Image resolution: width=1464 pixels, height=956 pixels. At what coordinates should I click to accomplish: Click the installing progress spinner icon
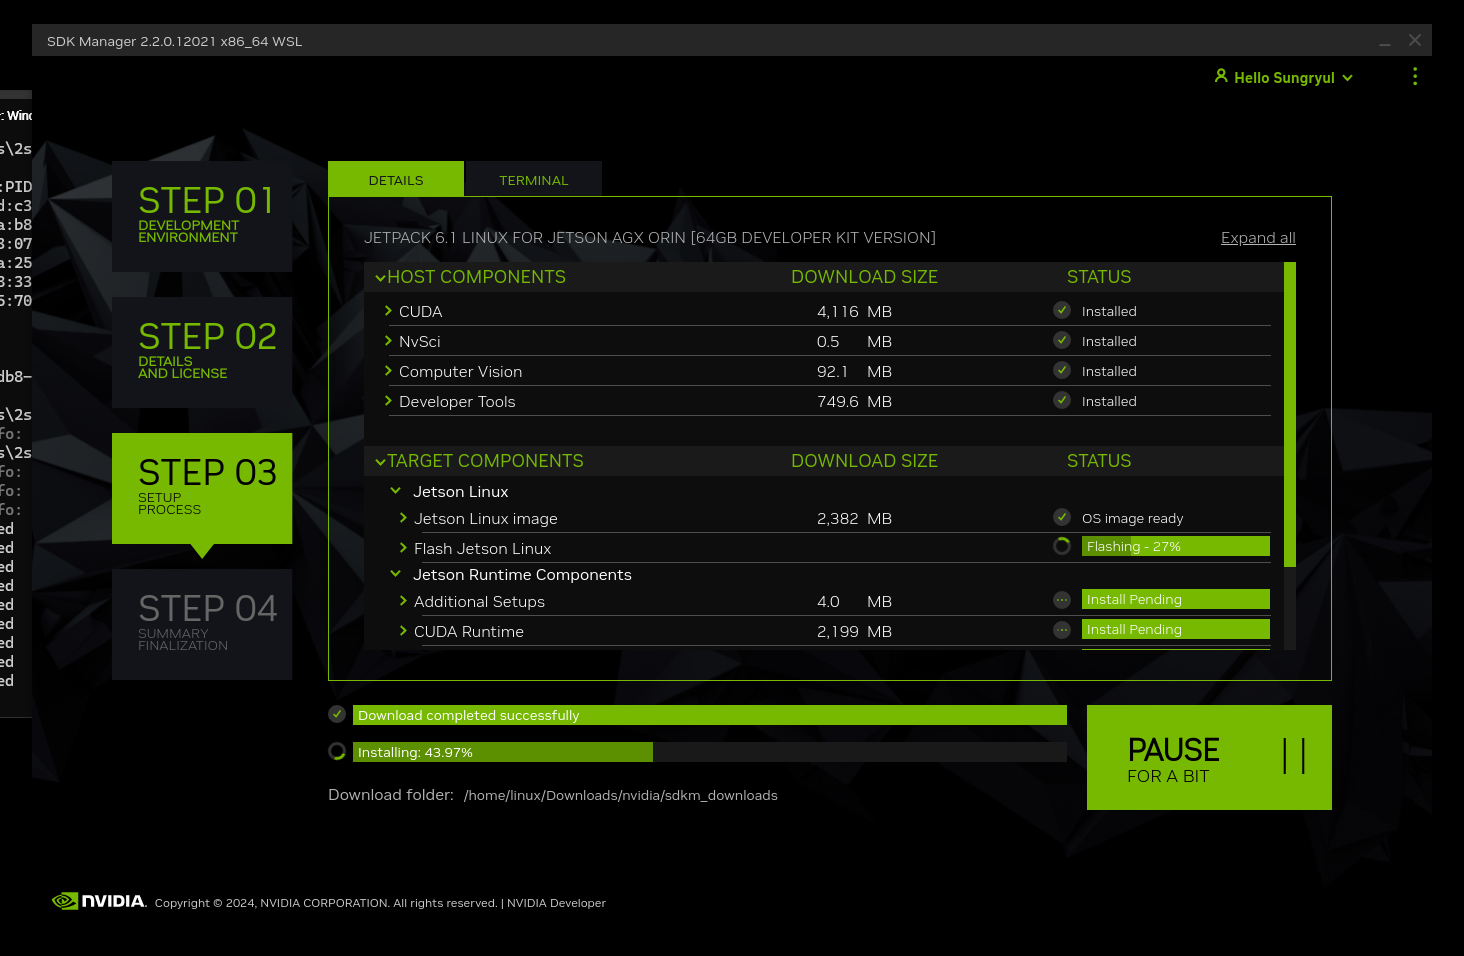click(337, 751)
